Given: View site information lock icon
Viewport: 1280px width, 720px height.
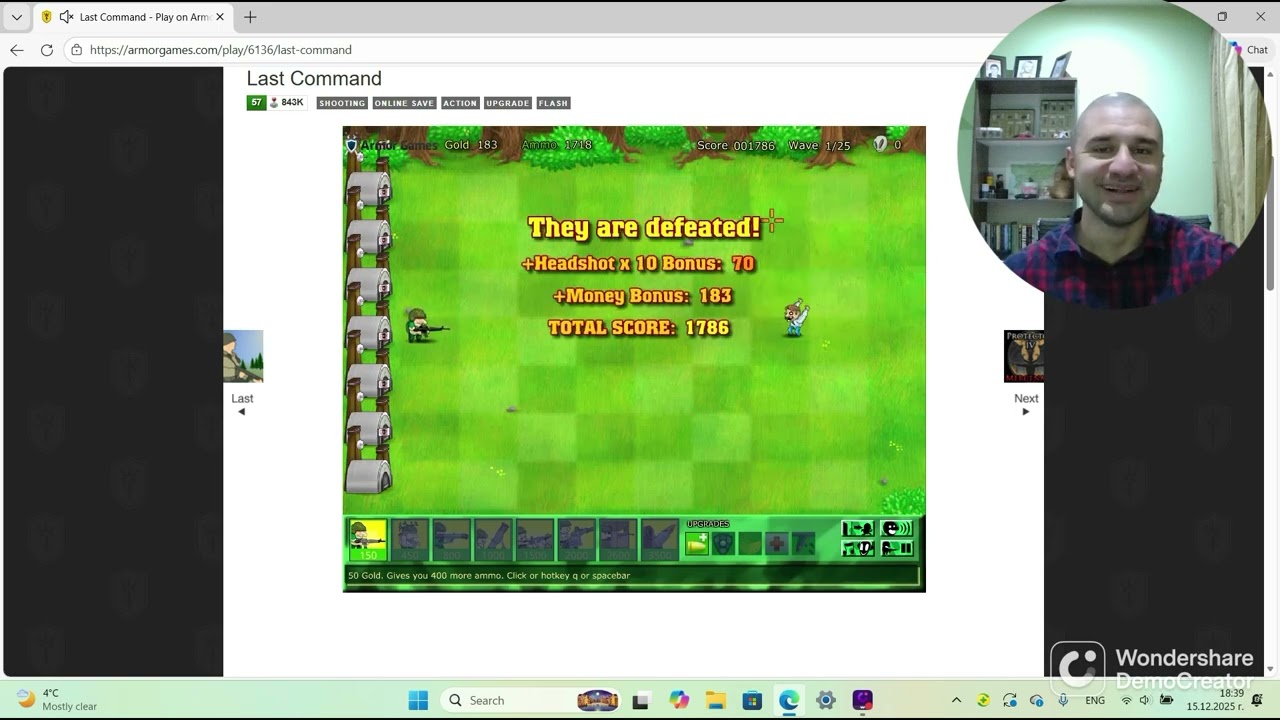Looking at the screenshot, I should (77, 50).
